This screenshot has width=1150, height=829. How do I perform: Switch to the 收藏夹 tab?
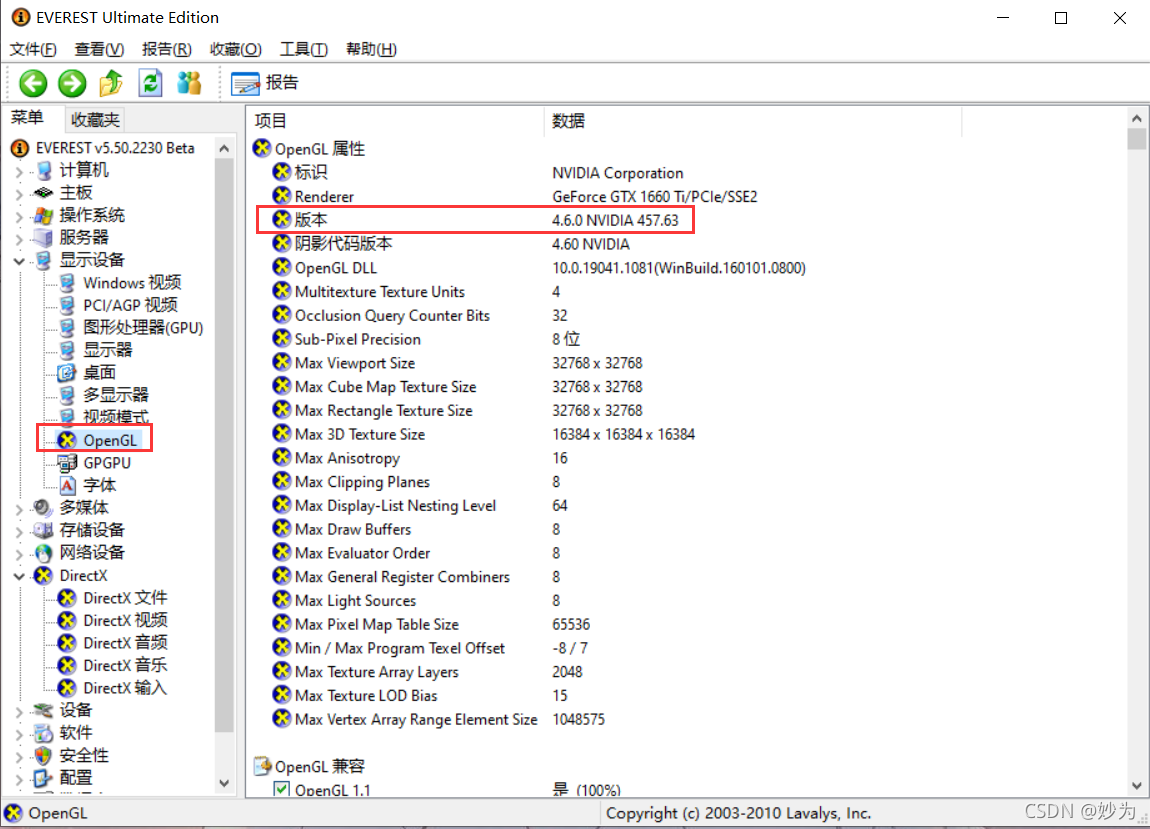tap(95, 120)
